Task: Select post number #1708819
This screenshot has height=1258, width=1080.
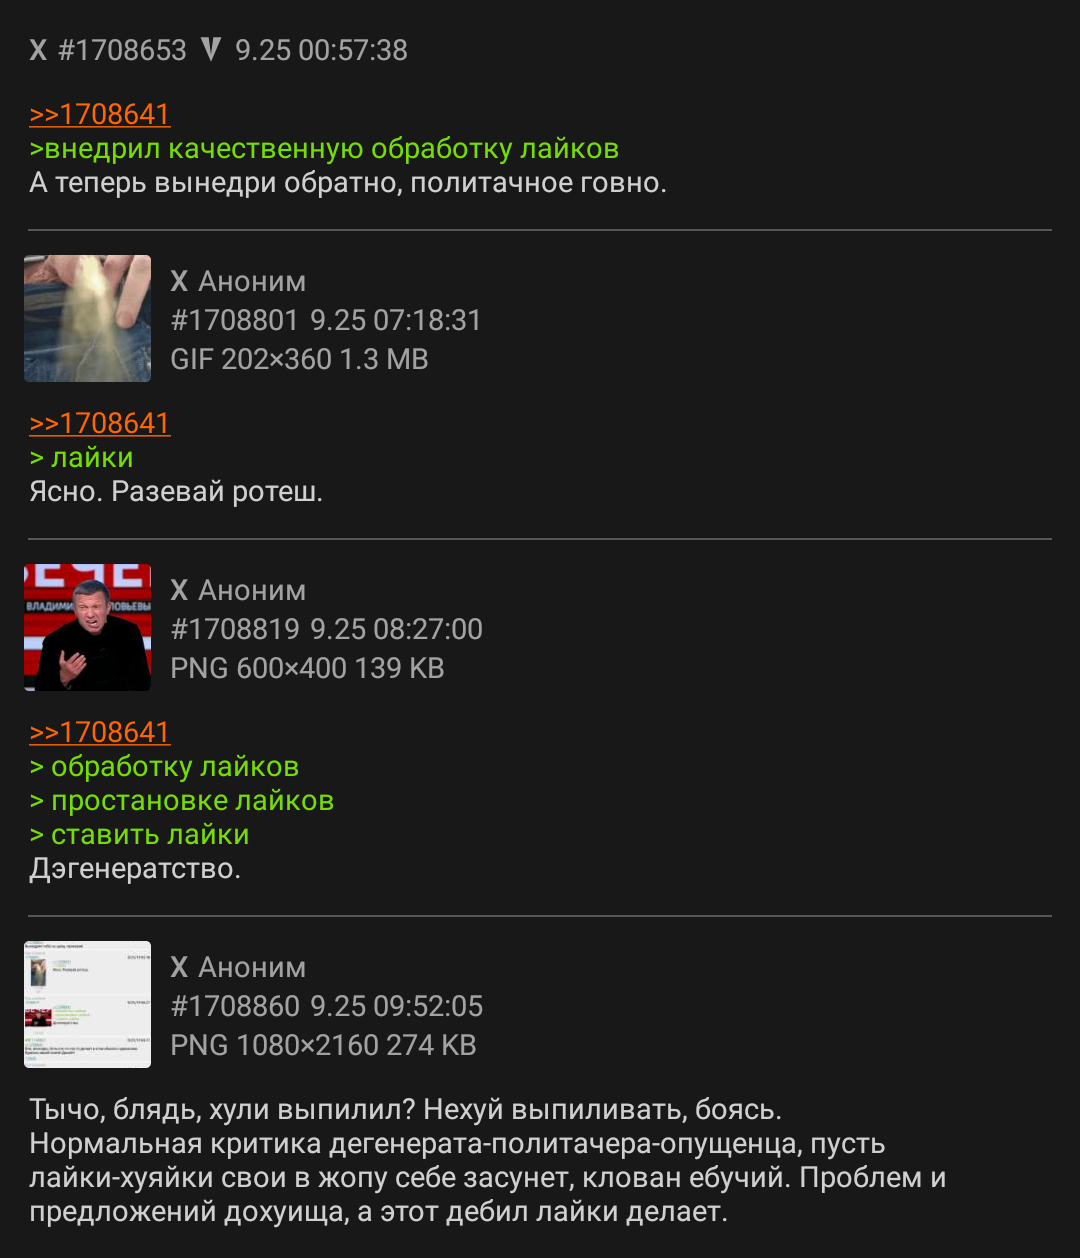Action: click(235, 629)
